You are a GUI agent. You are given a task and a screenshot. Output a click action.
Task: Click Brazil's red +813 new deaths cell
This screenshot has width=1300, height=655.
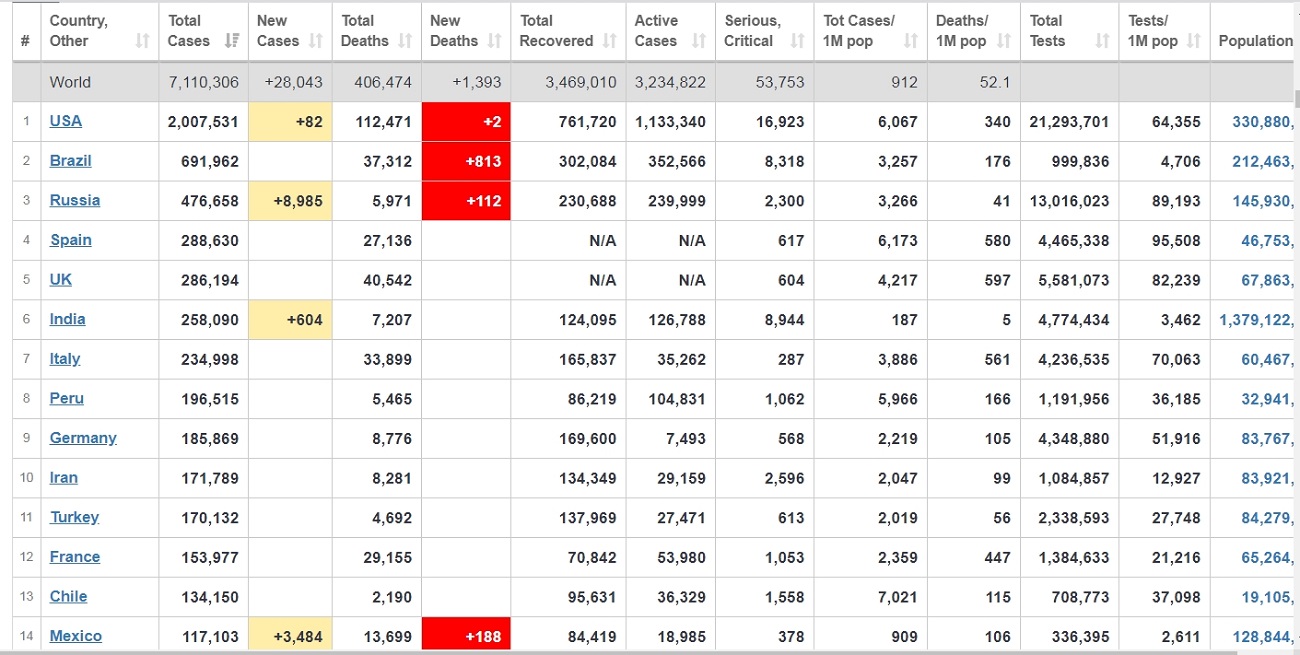click(466, 161)
